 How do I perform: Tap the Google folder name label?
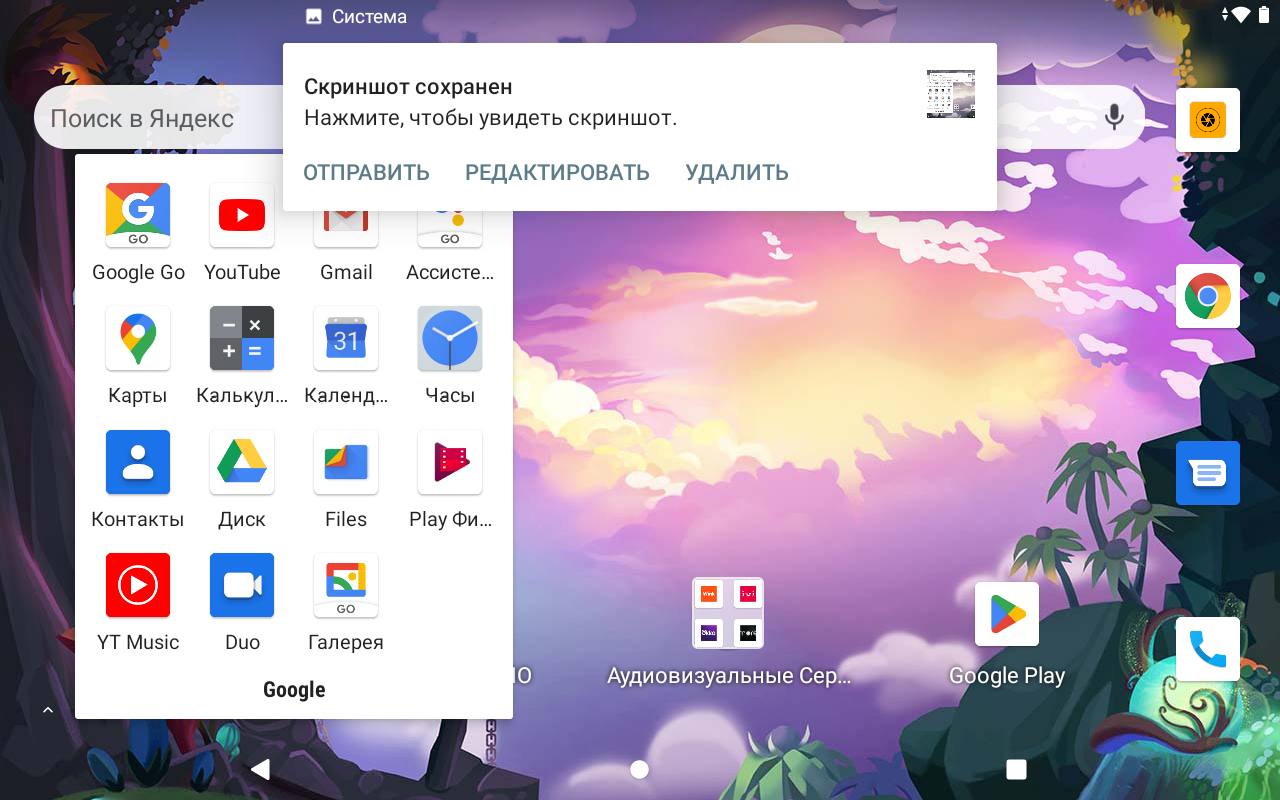294,690
